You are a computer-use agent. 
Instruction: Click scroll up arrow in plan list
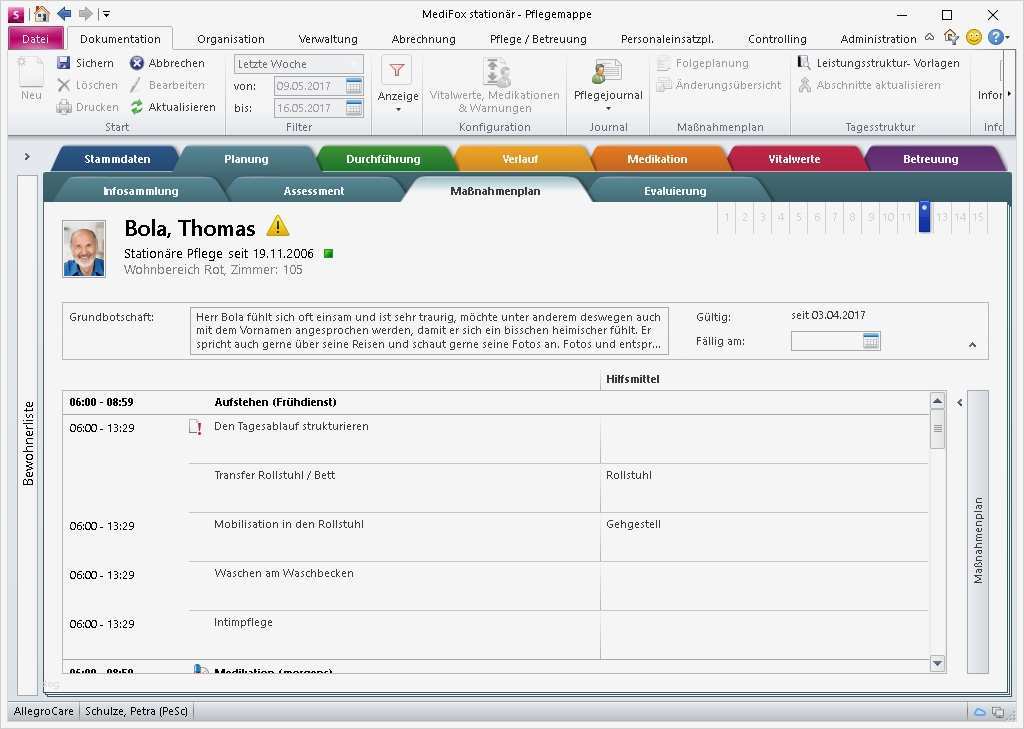coord(937,400)
